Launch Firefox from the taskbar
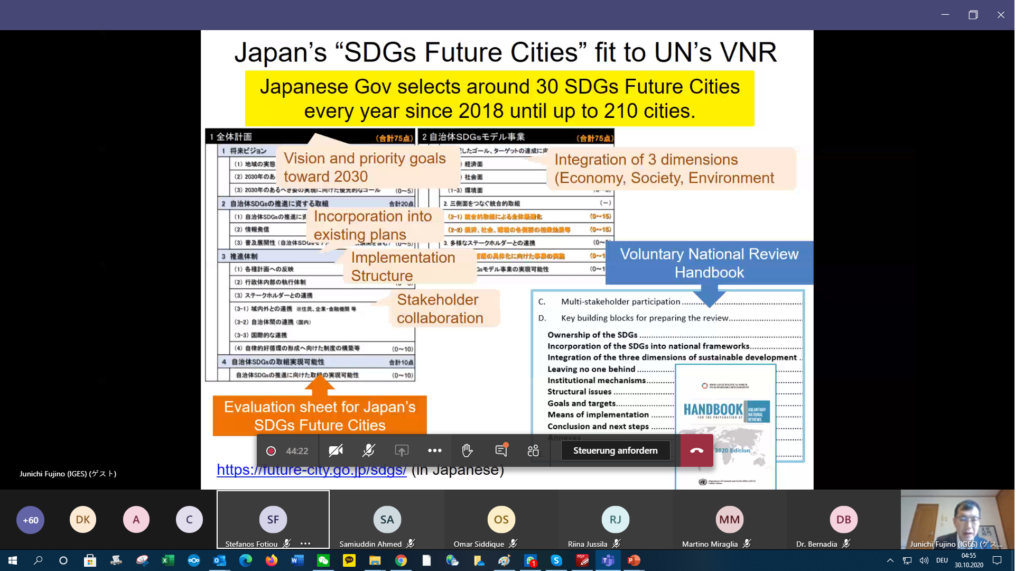The width and height of the screenshot is (1024, 571). (271, 561)
